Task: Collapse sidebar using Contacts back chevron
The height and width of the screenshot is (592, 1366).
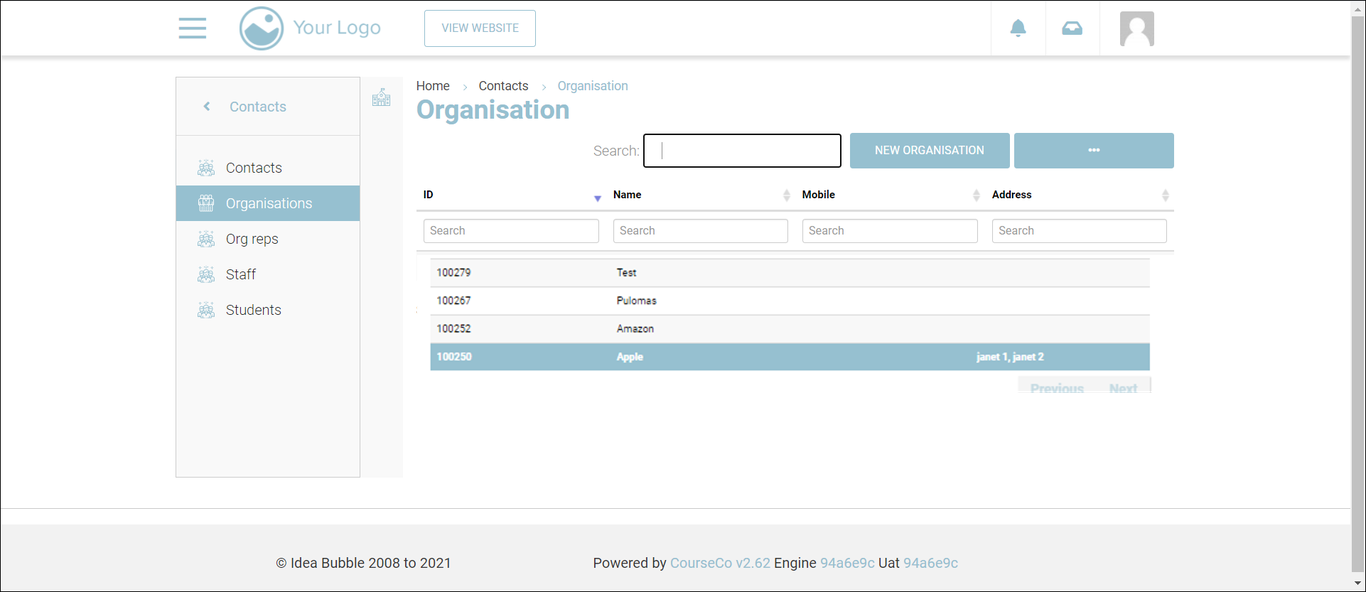Action: click(207, 107)
